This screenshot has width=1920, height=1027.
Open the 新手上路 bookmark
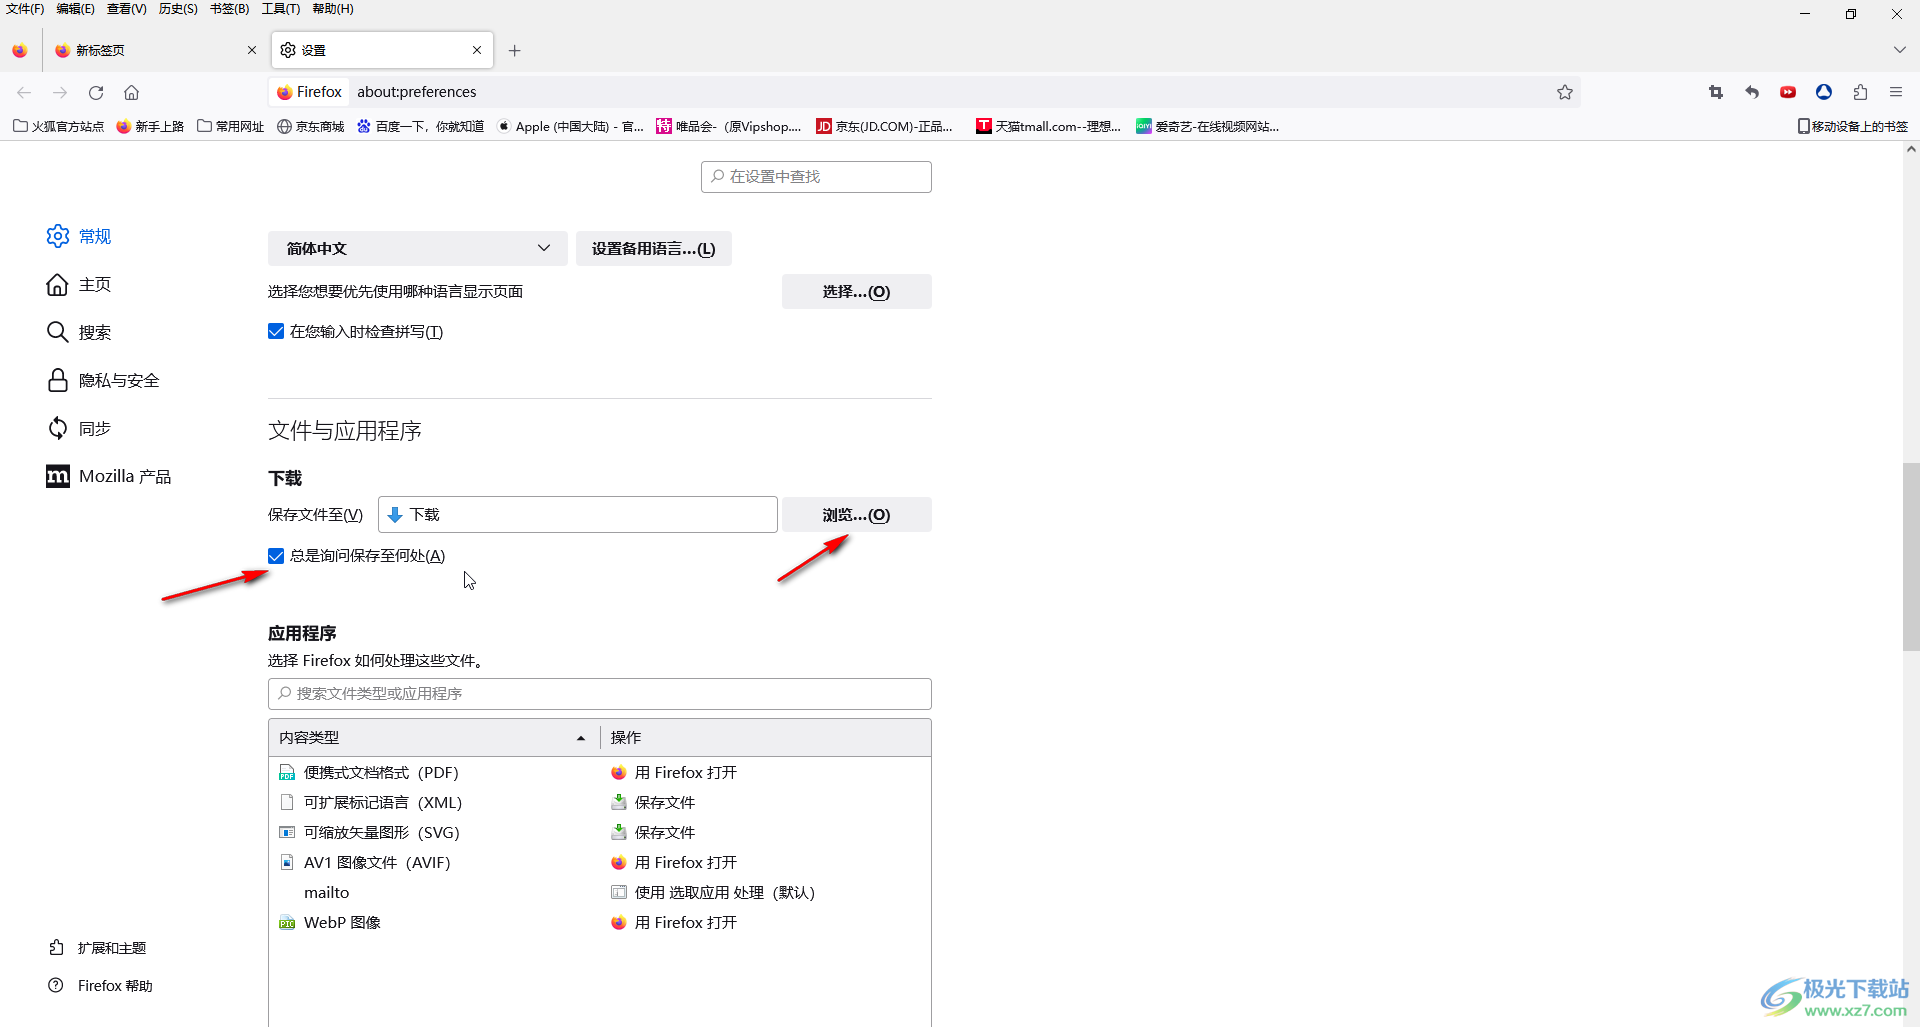150,126
